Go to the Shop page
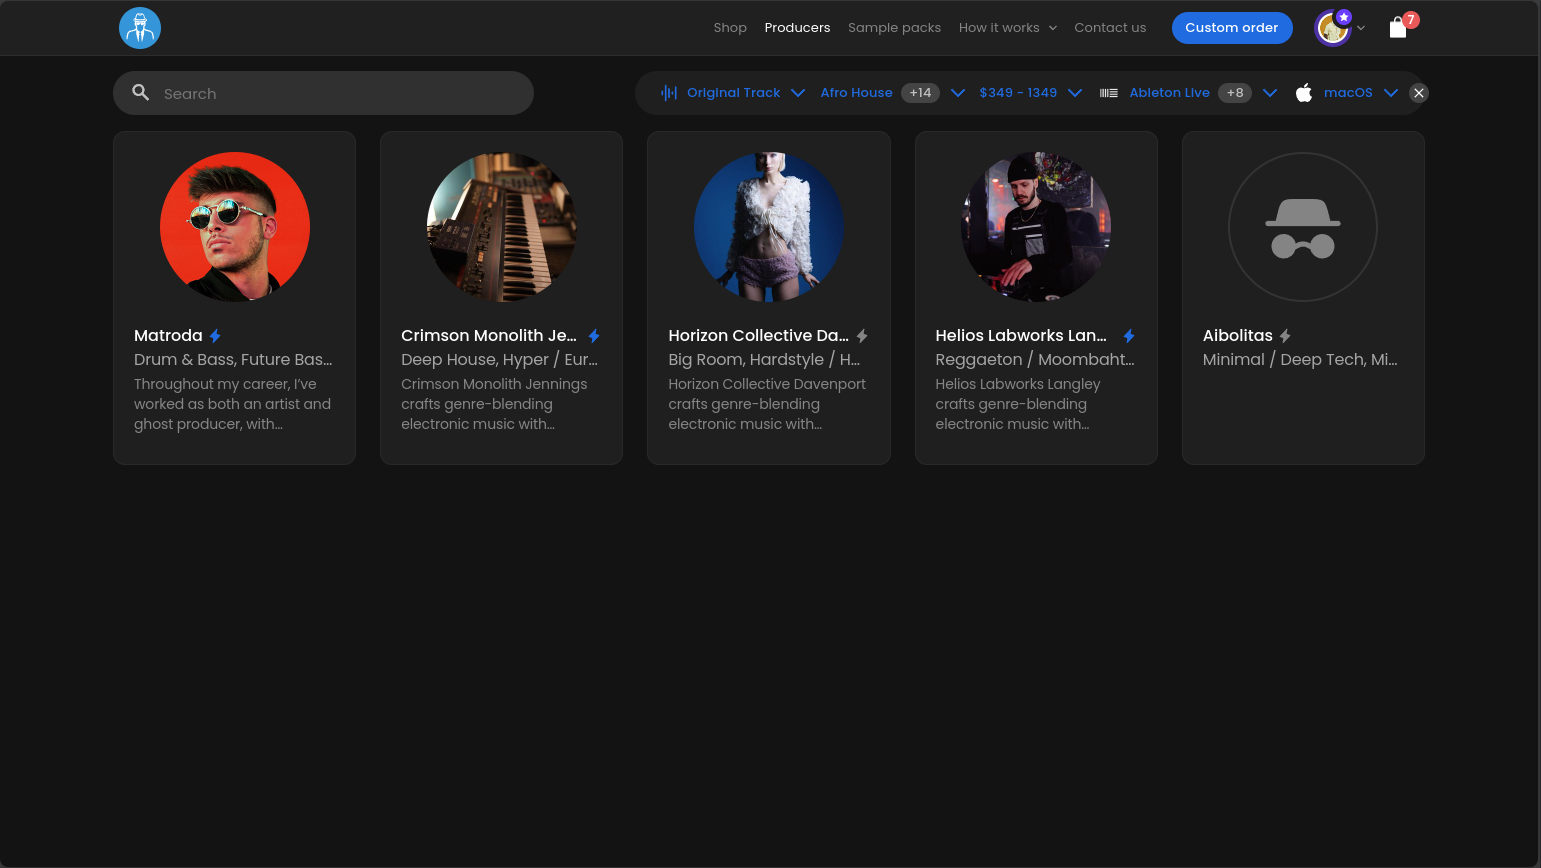 click(730, 28)
